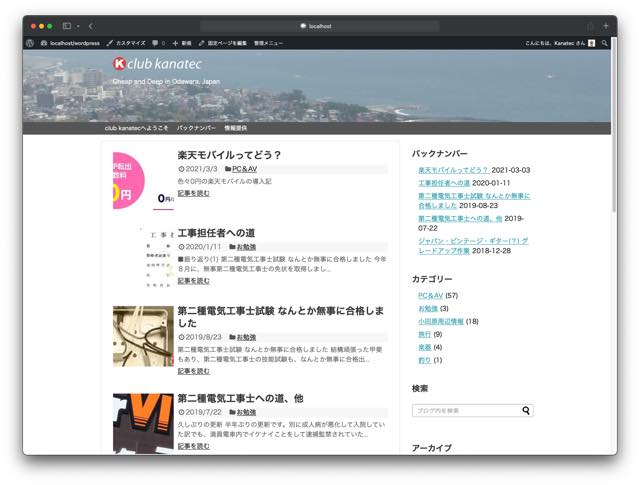This screenshot has height=485, width=640.
Task: Open sidebar link 第二種電気工事士への道、他
Action: [x=460, y=218]
